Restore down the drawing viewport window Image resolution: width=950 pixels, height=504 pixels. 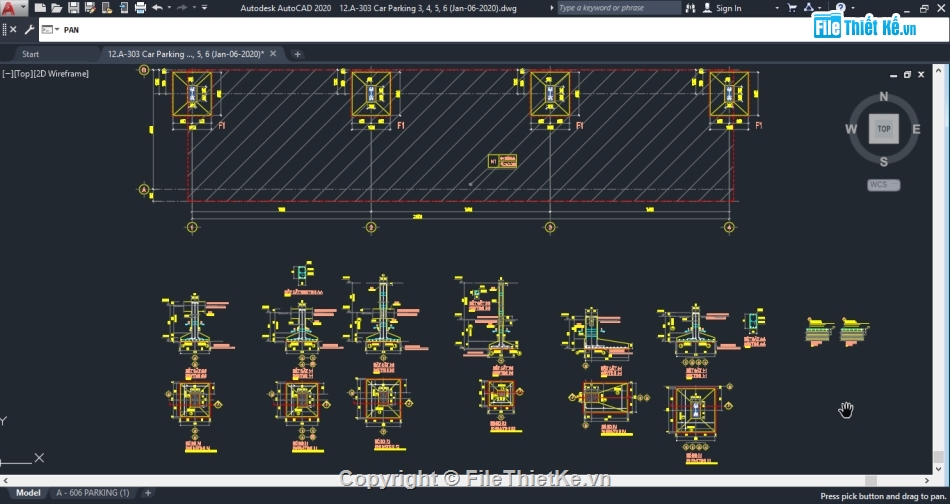pyautogui.click(x=907, y=75)
